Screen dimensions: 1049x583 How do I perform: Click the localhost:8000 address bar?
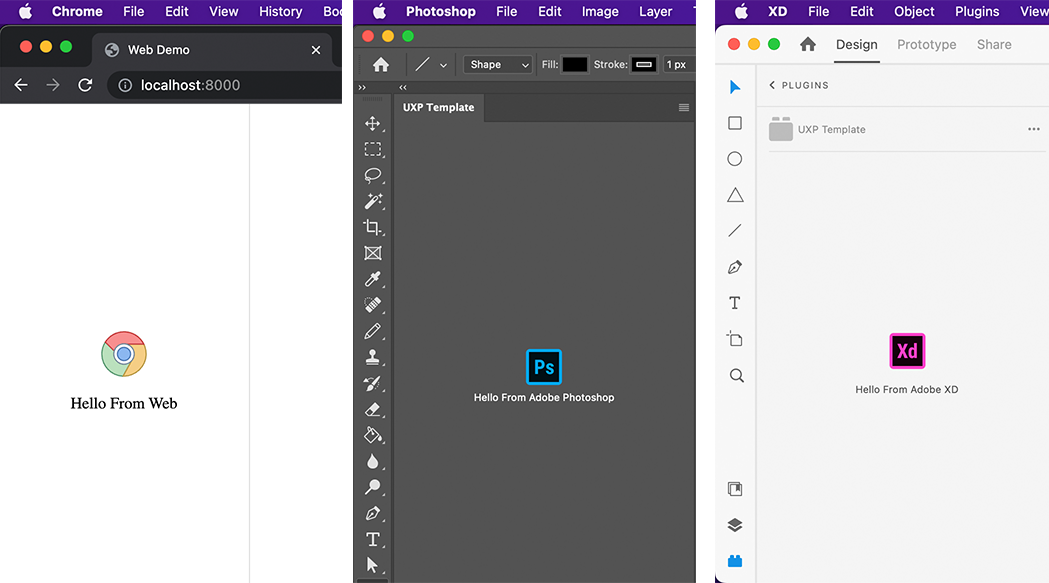click(227, 85)
